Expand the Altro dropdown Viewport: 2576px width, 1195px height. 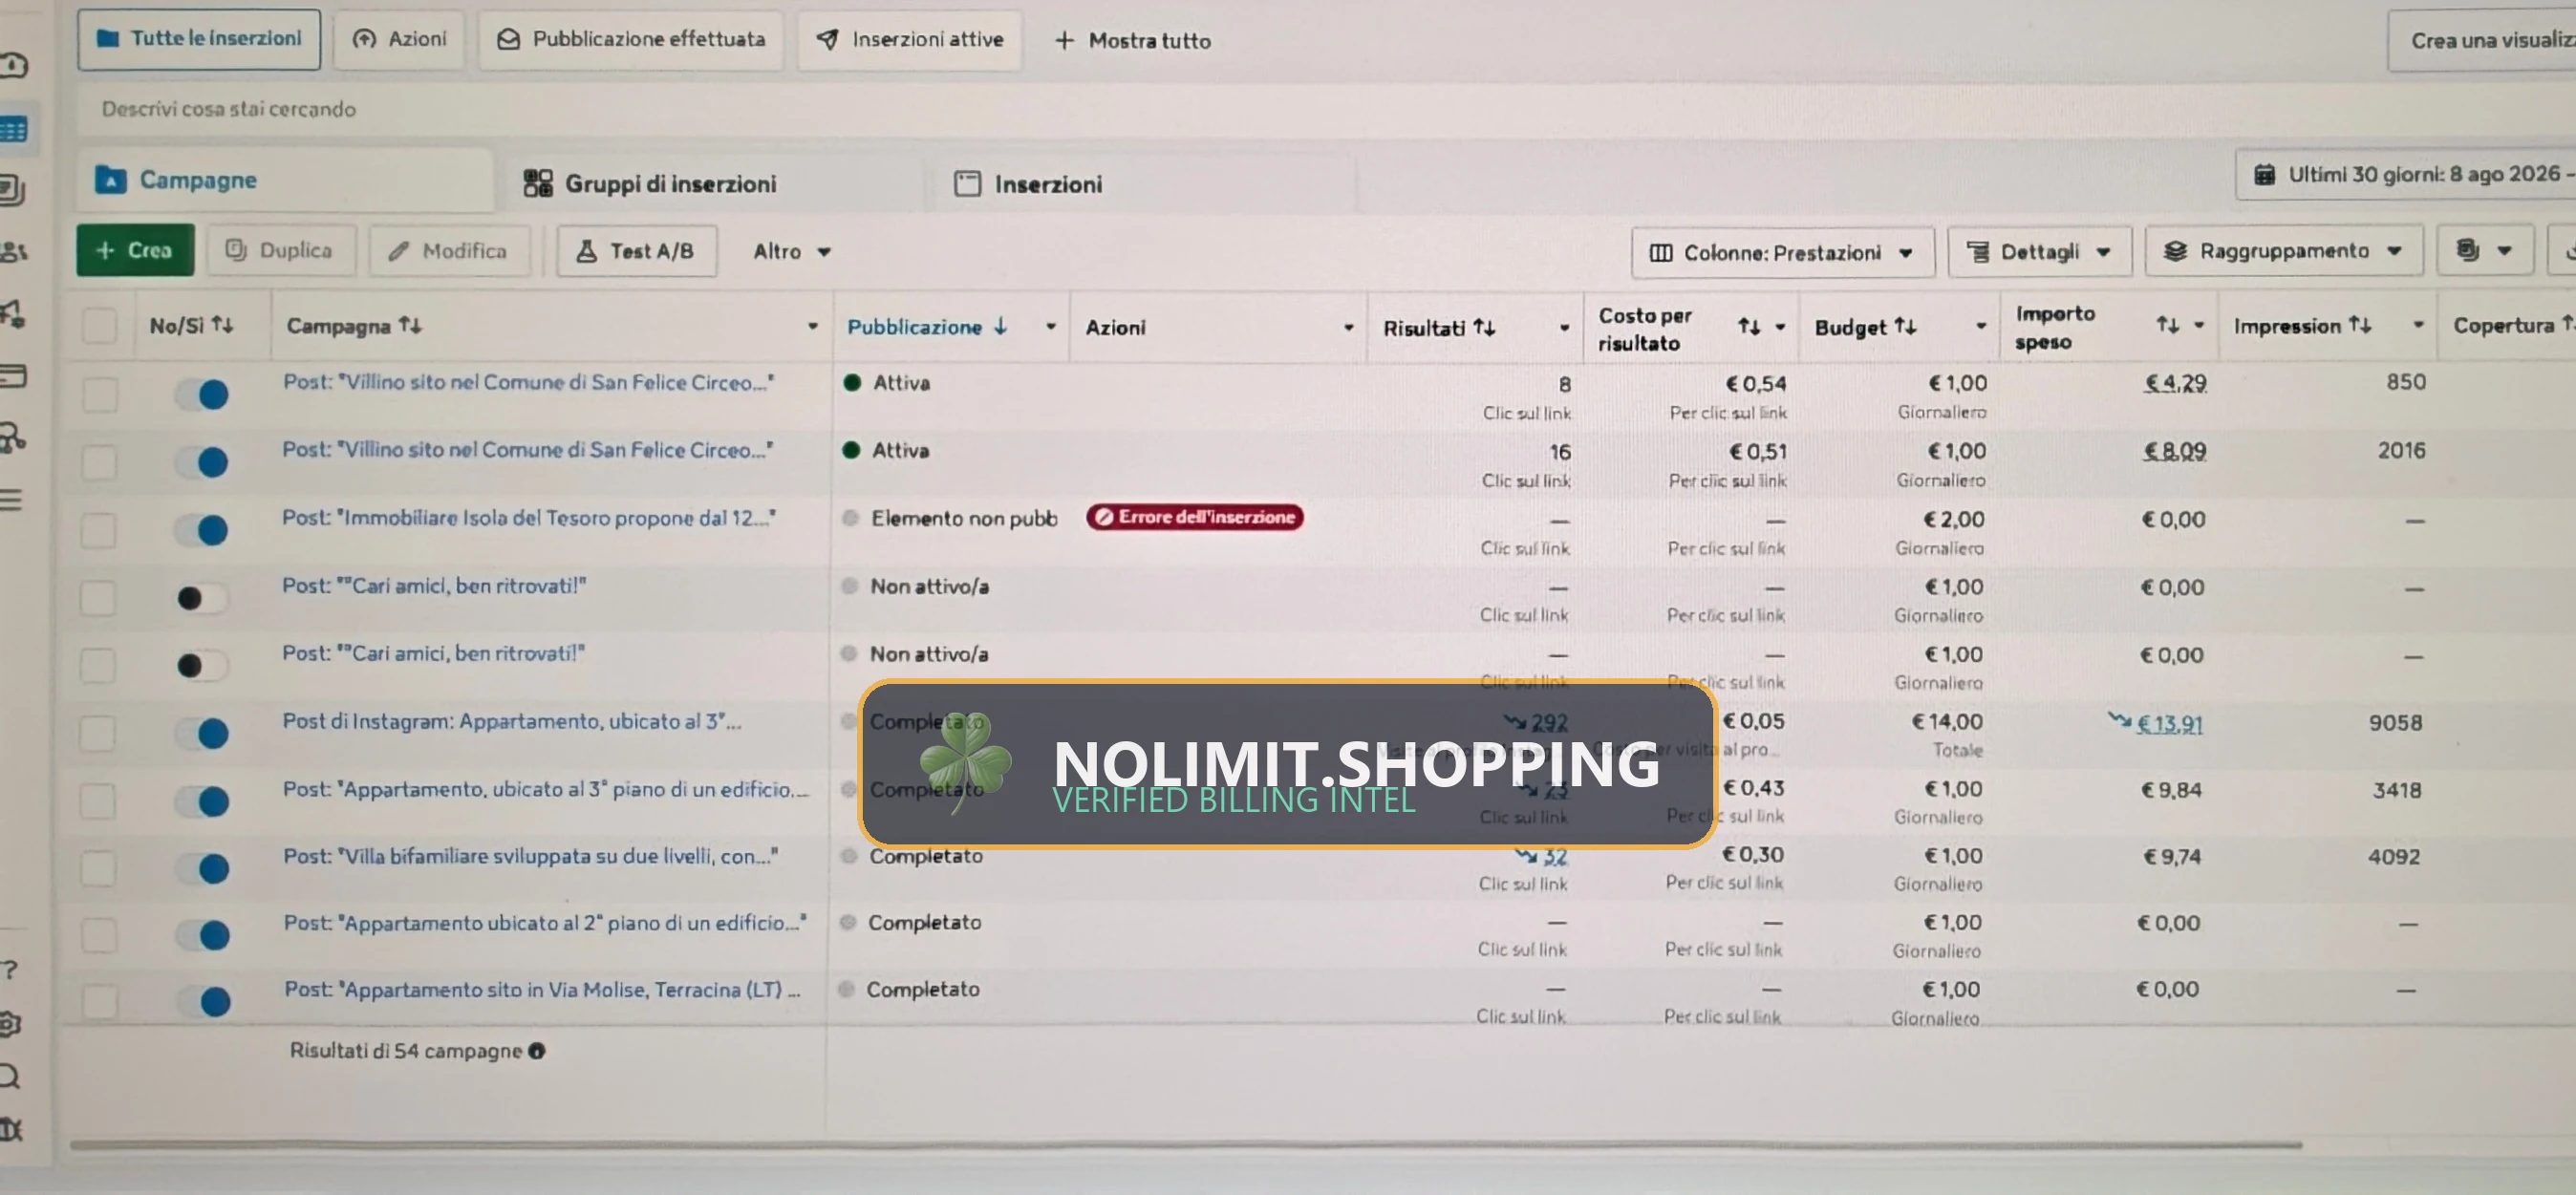792,251
